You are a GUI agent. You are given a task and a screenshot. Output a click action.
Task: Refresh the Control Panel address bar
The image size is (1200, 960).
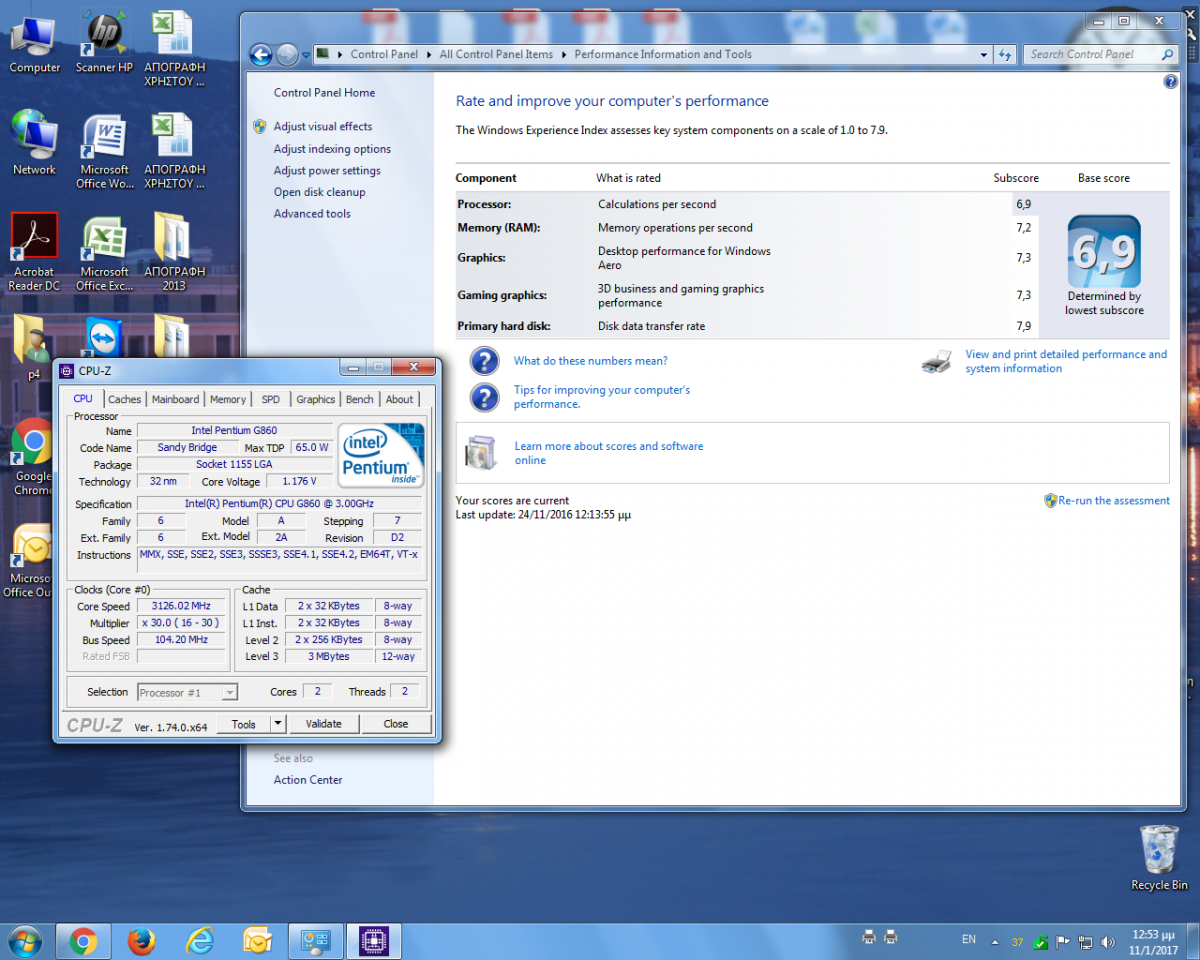click(x=1006, y=55)
